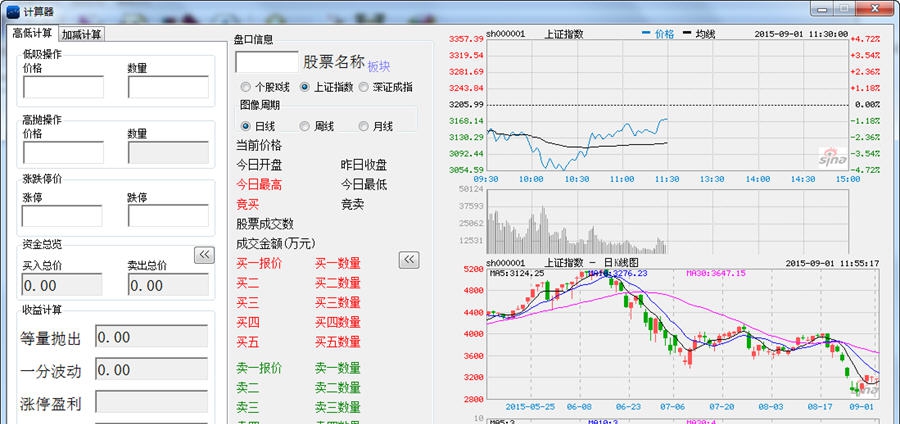Click the 低吸操作 数量 input field
This screenshot has width=900, height=424.
click(168, 87)
